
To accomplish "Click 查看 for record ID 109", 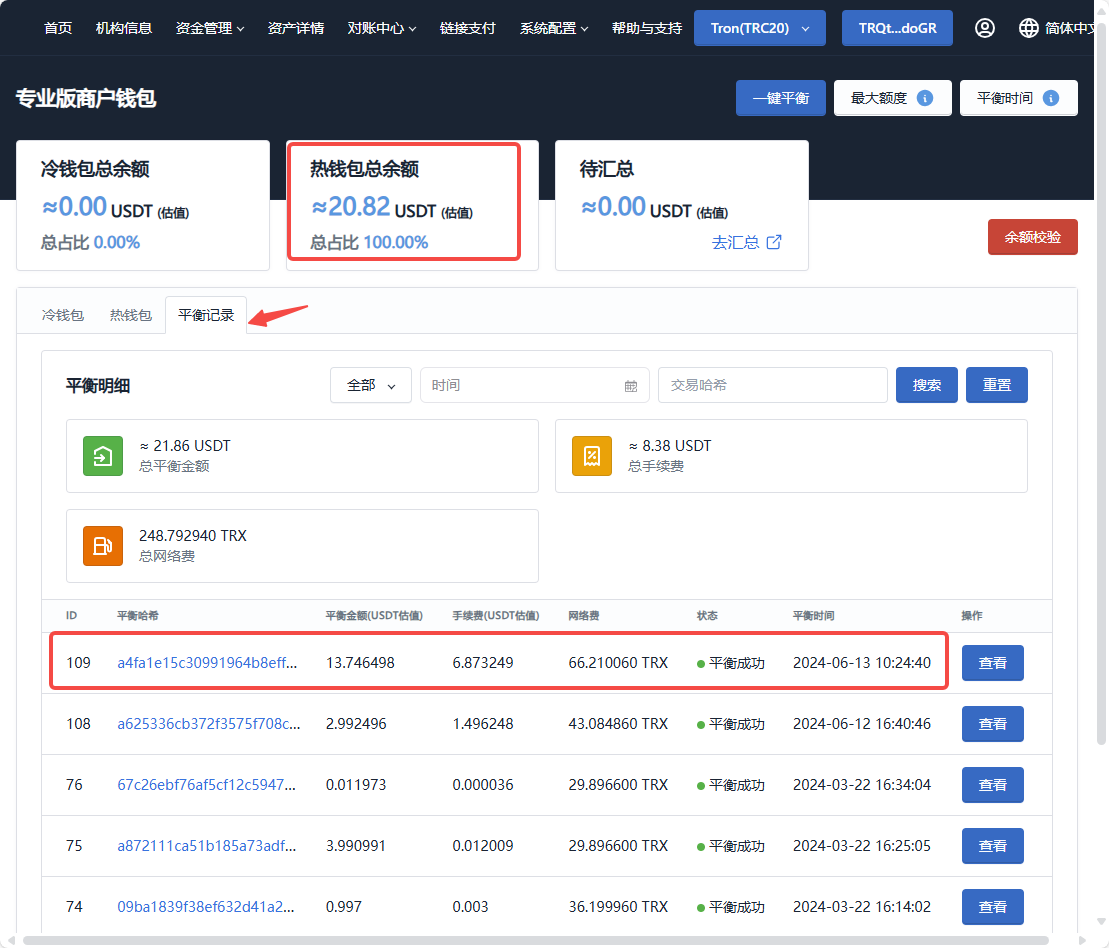I will [992, 663].
